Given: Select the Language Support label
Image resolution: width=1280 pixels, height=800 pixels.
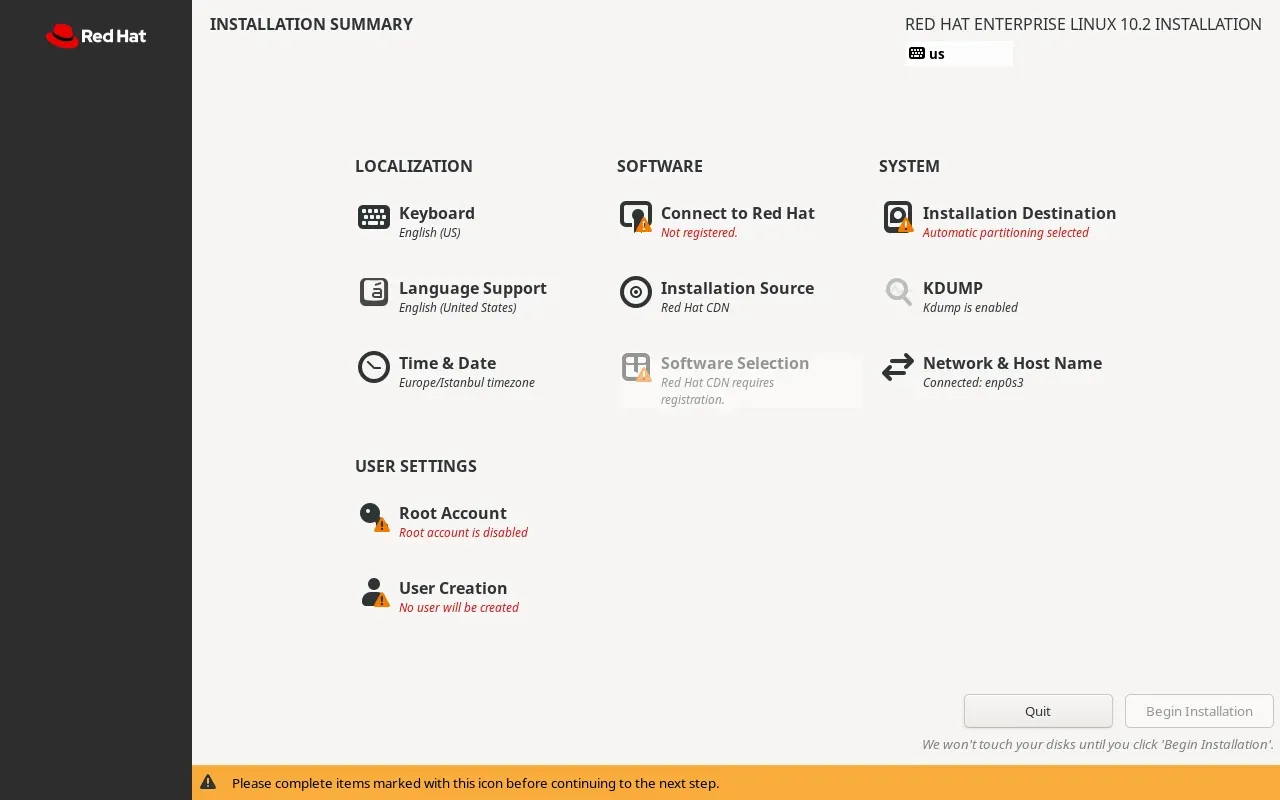Looking at the screenshot, I should (x=473, y=288).
